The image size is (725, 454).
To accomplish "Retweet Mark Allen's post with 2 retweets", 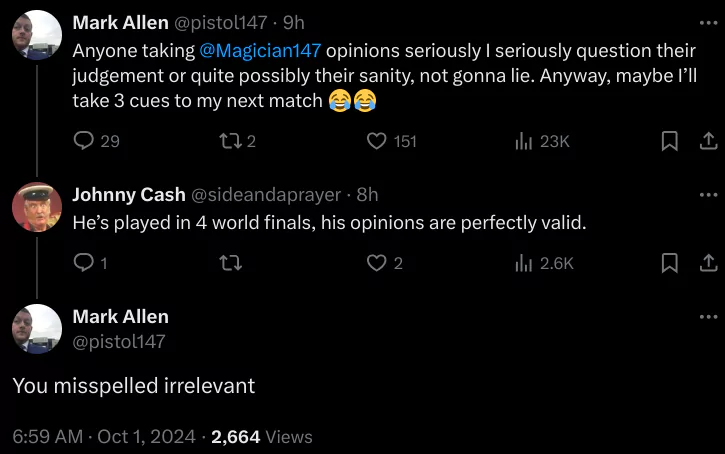I will click(x=229, y=142).
